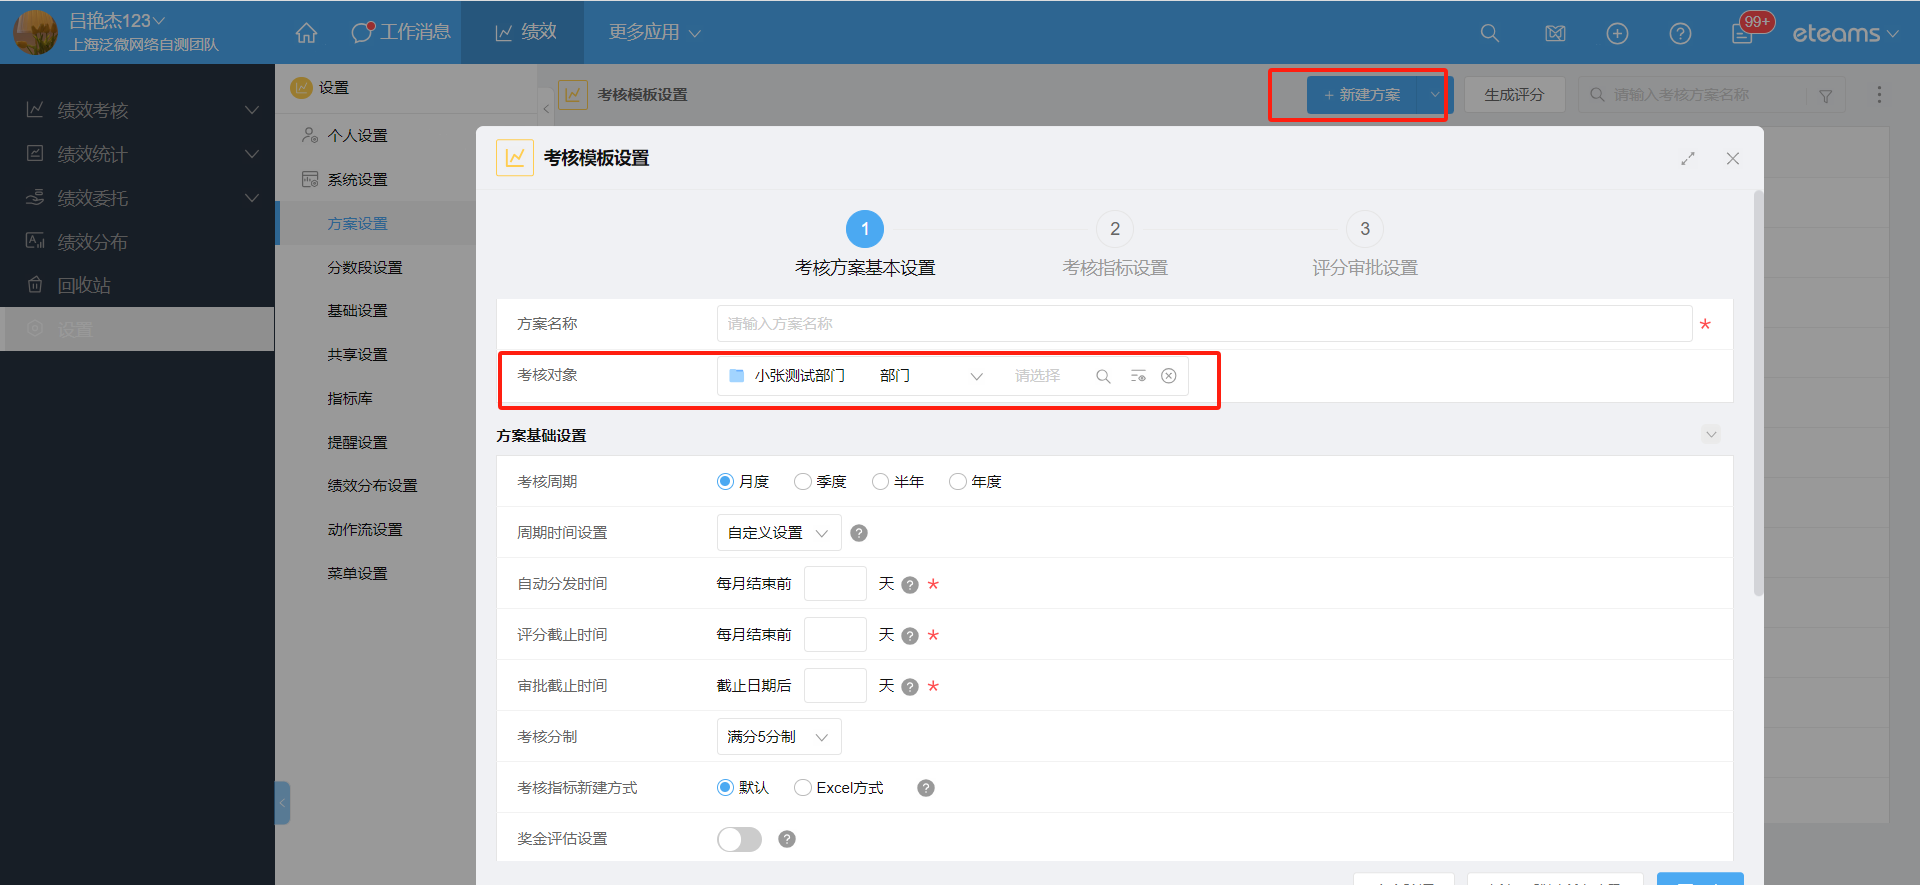Open 提醒设置 settings item

[x=357, y=442]
